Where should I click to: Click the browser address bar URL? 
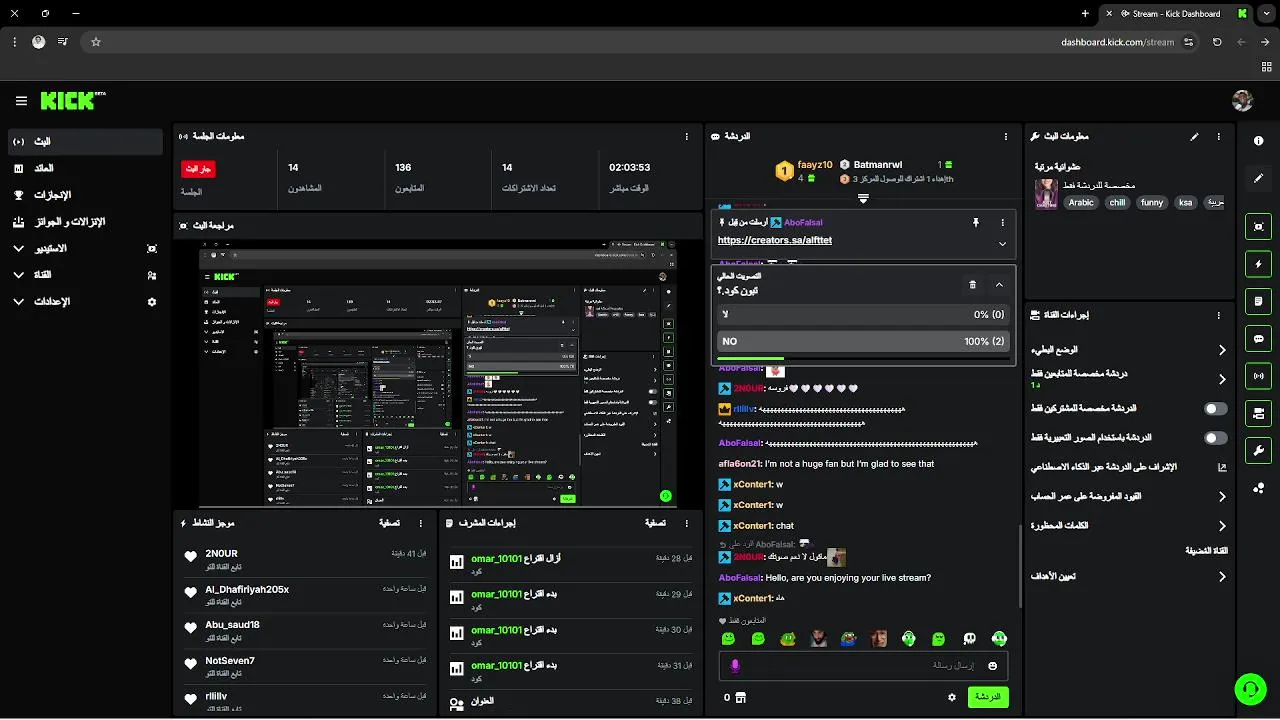point(1117,42)
